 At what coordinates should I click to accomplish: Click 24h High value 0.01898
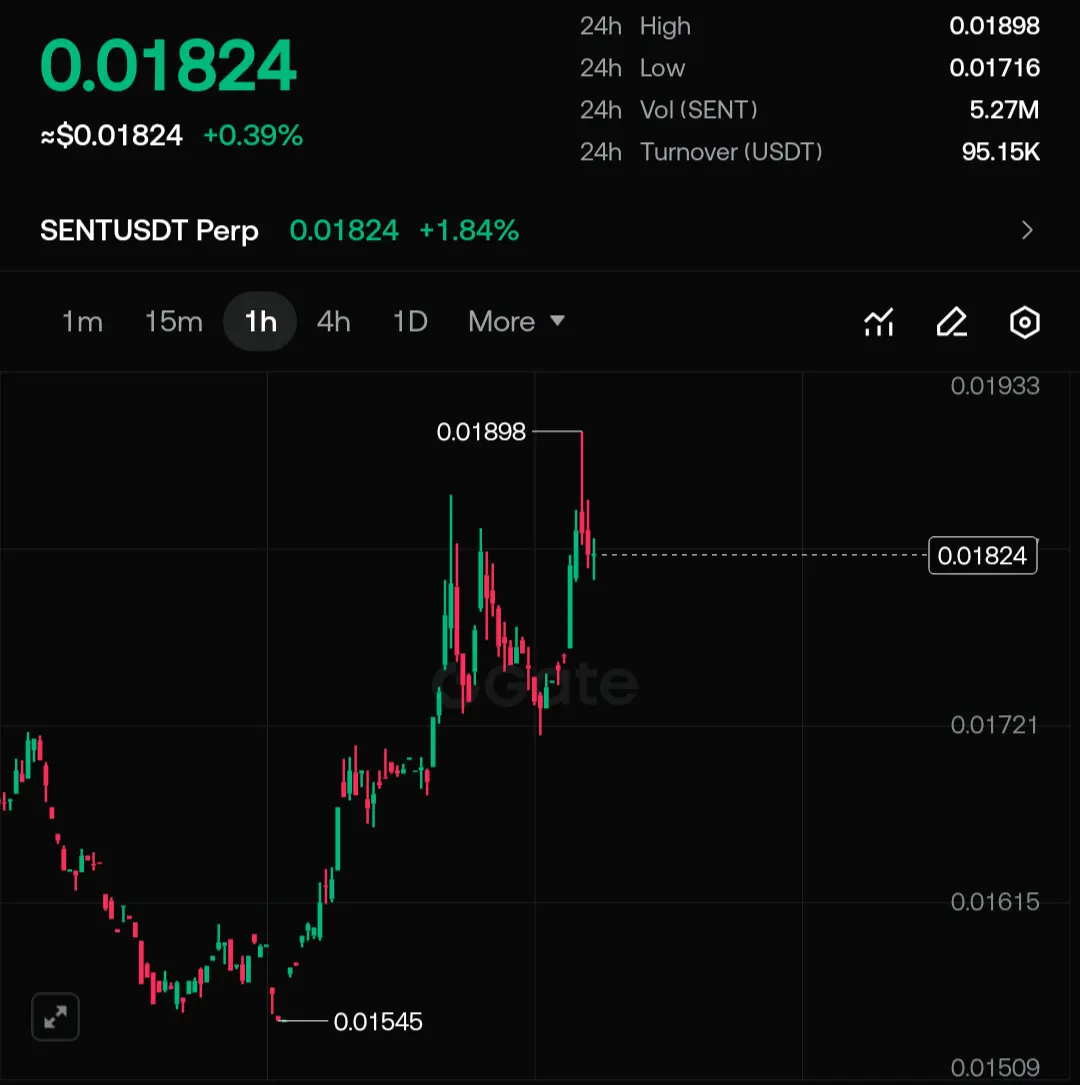coord(994,26)
